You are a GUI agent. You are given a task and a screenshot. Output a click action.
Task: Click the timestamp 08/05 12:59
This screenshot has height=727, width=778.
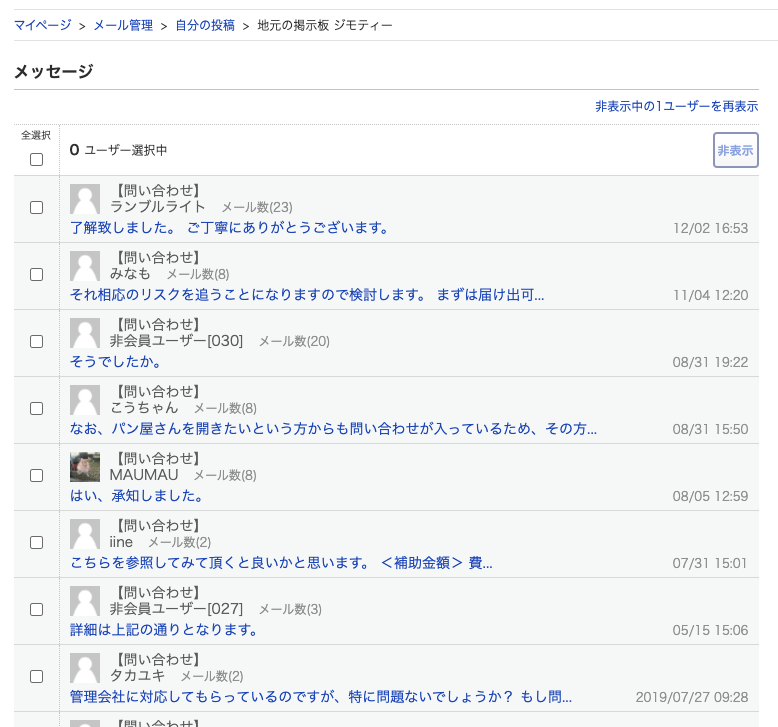coord(710,496)
